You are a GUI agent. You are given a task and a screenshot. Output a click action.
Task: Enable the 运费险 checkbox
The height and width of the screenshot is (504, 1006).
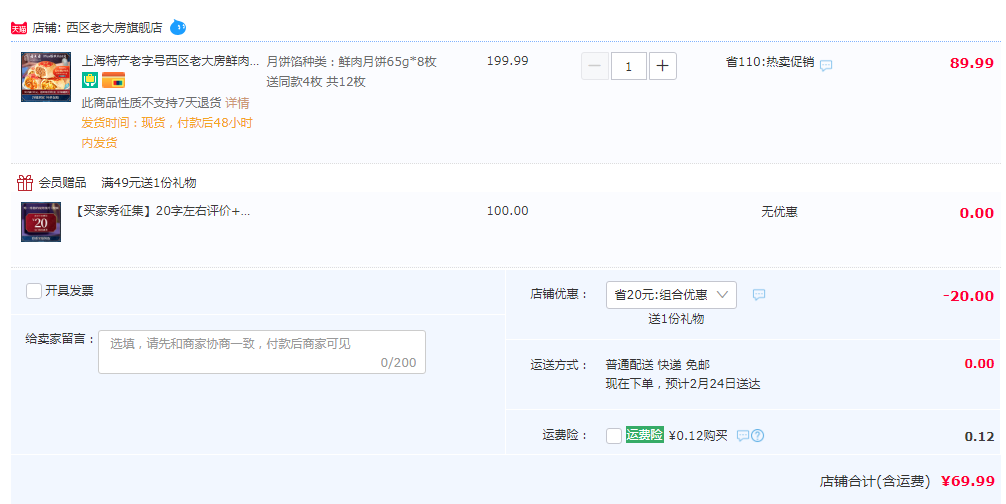(614, 436)
